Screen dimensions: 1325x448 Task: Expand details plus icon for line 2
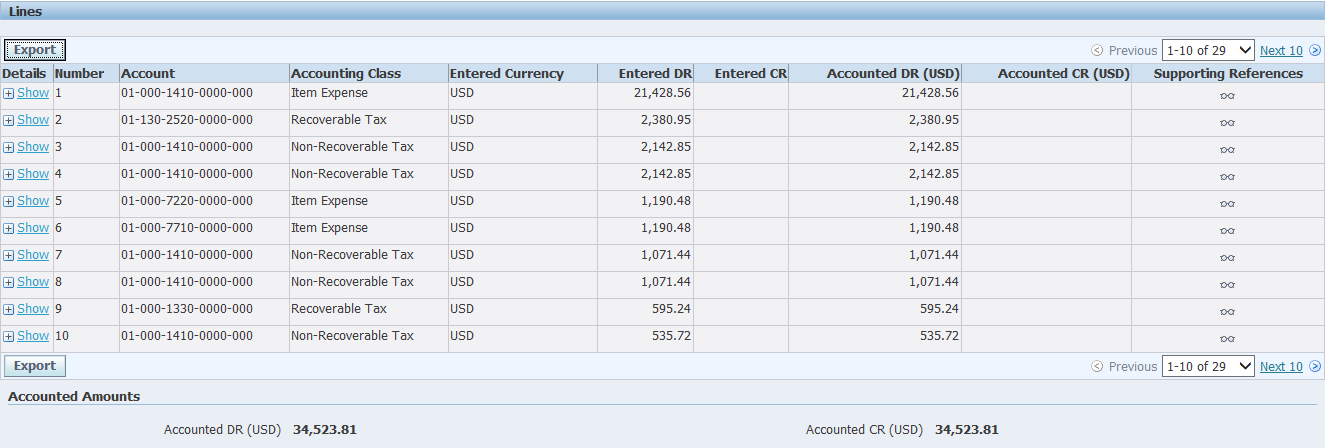8,120
